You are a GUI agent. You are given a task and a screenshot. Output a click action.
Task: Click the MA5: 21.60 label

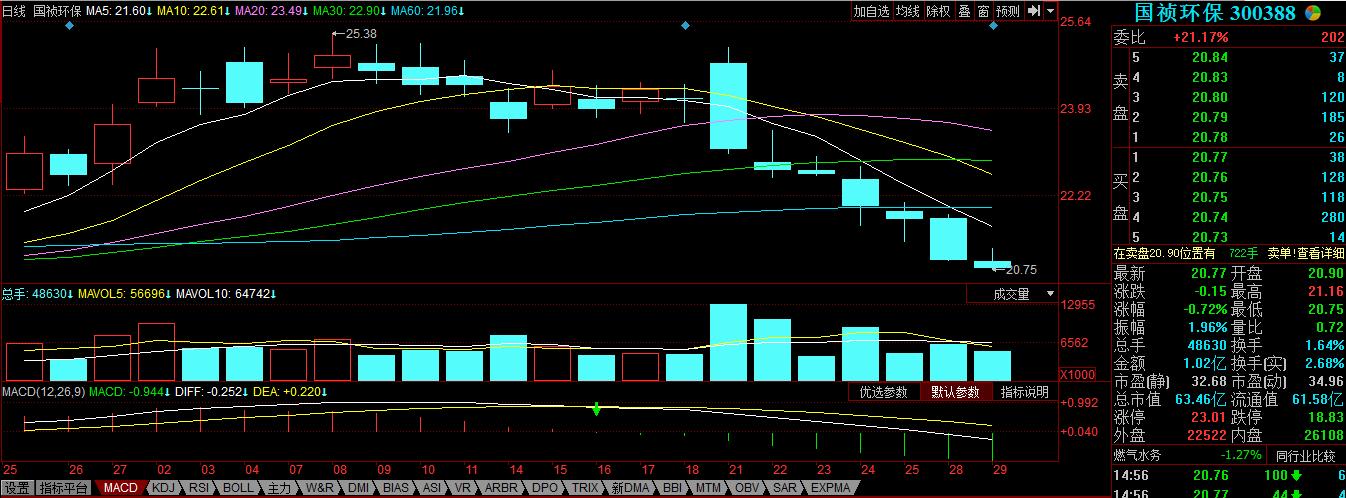click(119, 11)
